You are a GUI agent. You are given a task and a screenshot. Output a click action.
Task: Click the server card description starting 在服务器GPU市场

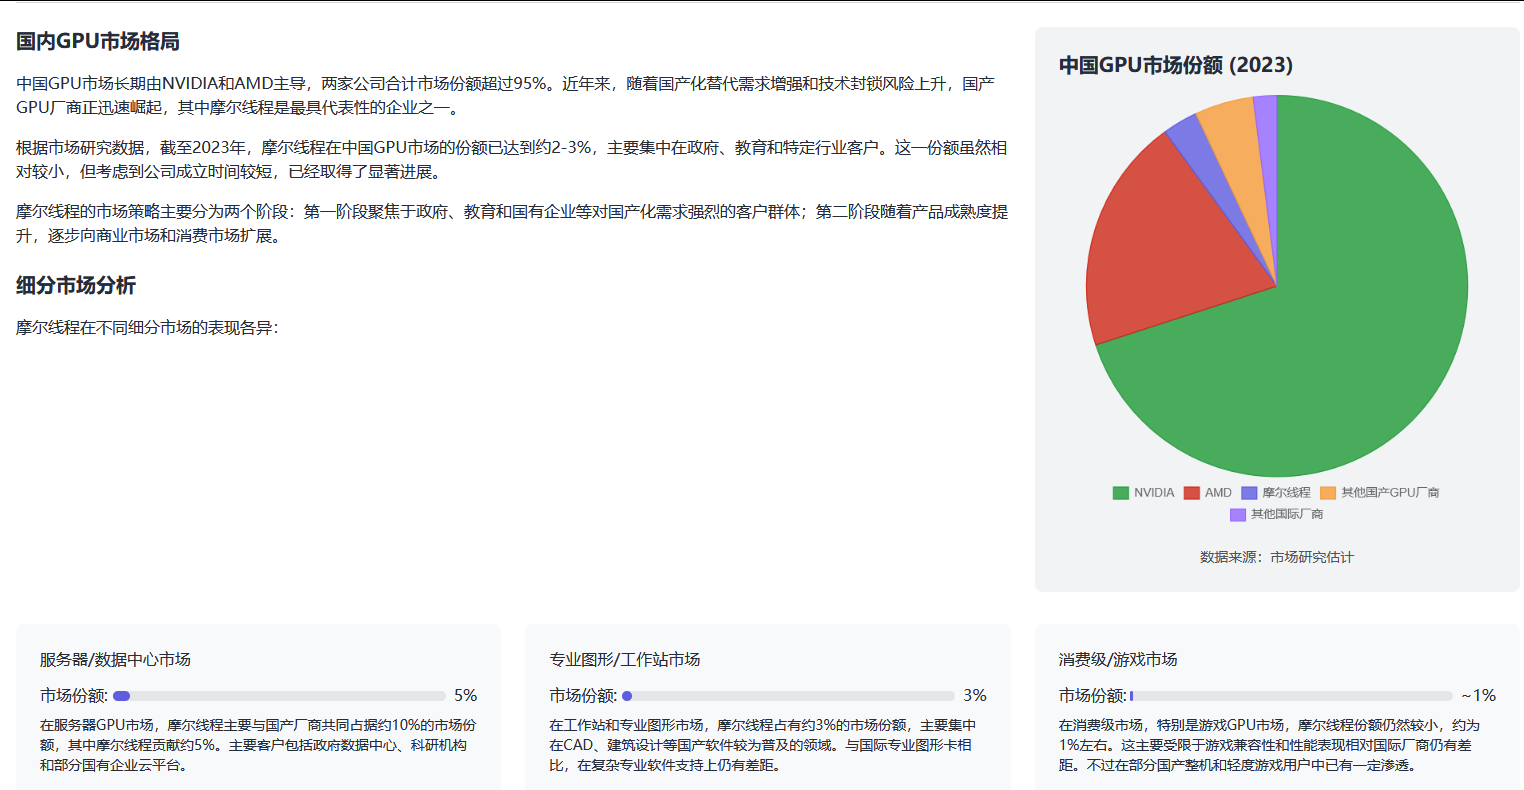258,745
